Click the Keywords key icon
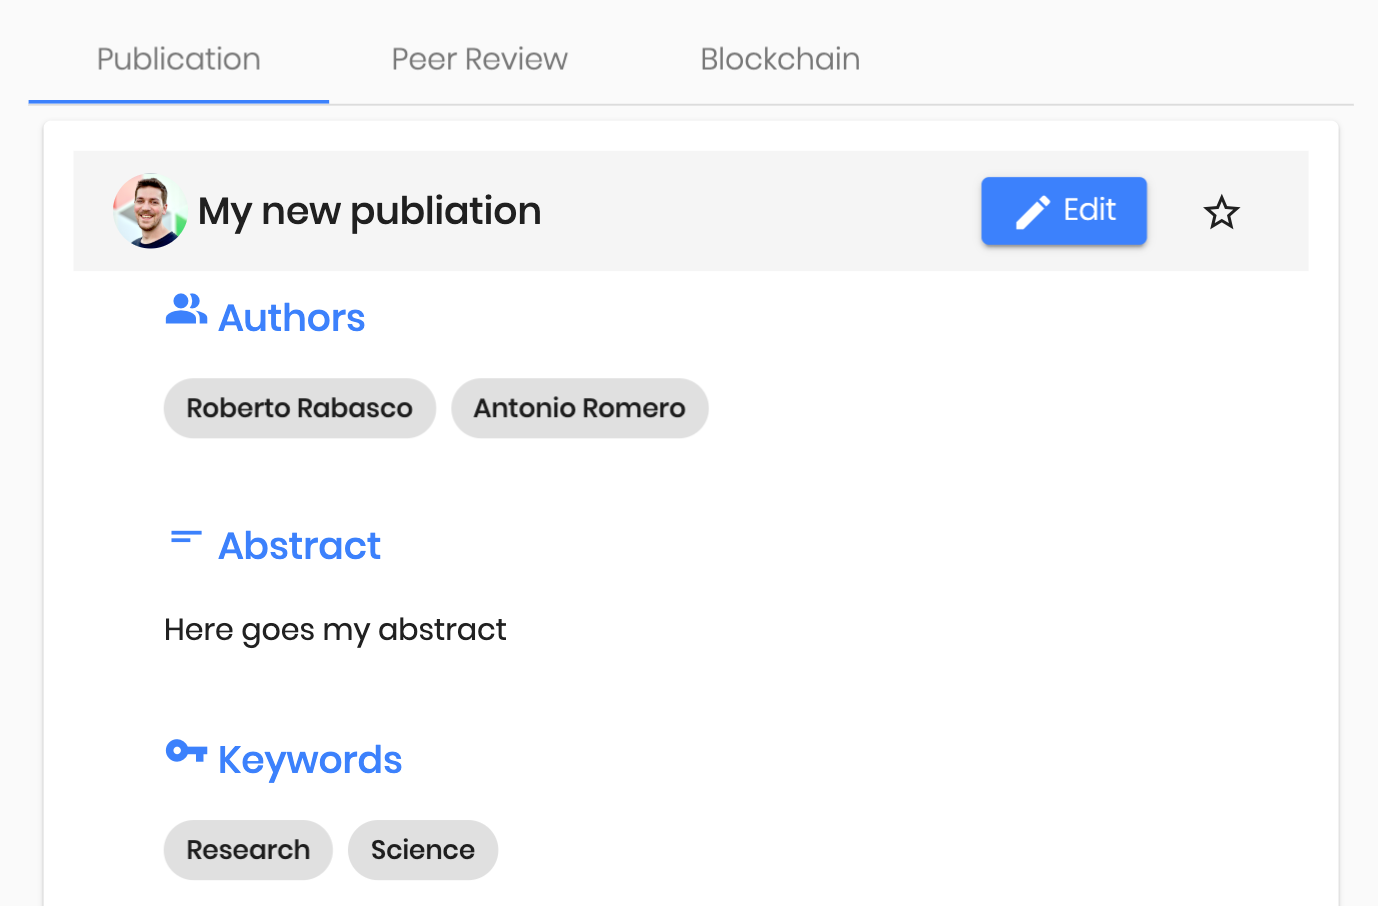Viewport: 1378px width, 906px height. tap(186, 751)
